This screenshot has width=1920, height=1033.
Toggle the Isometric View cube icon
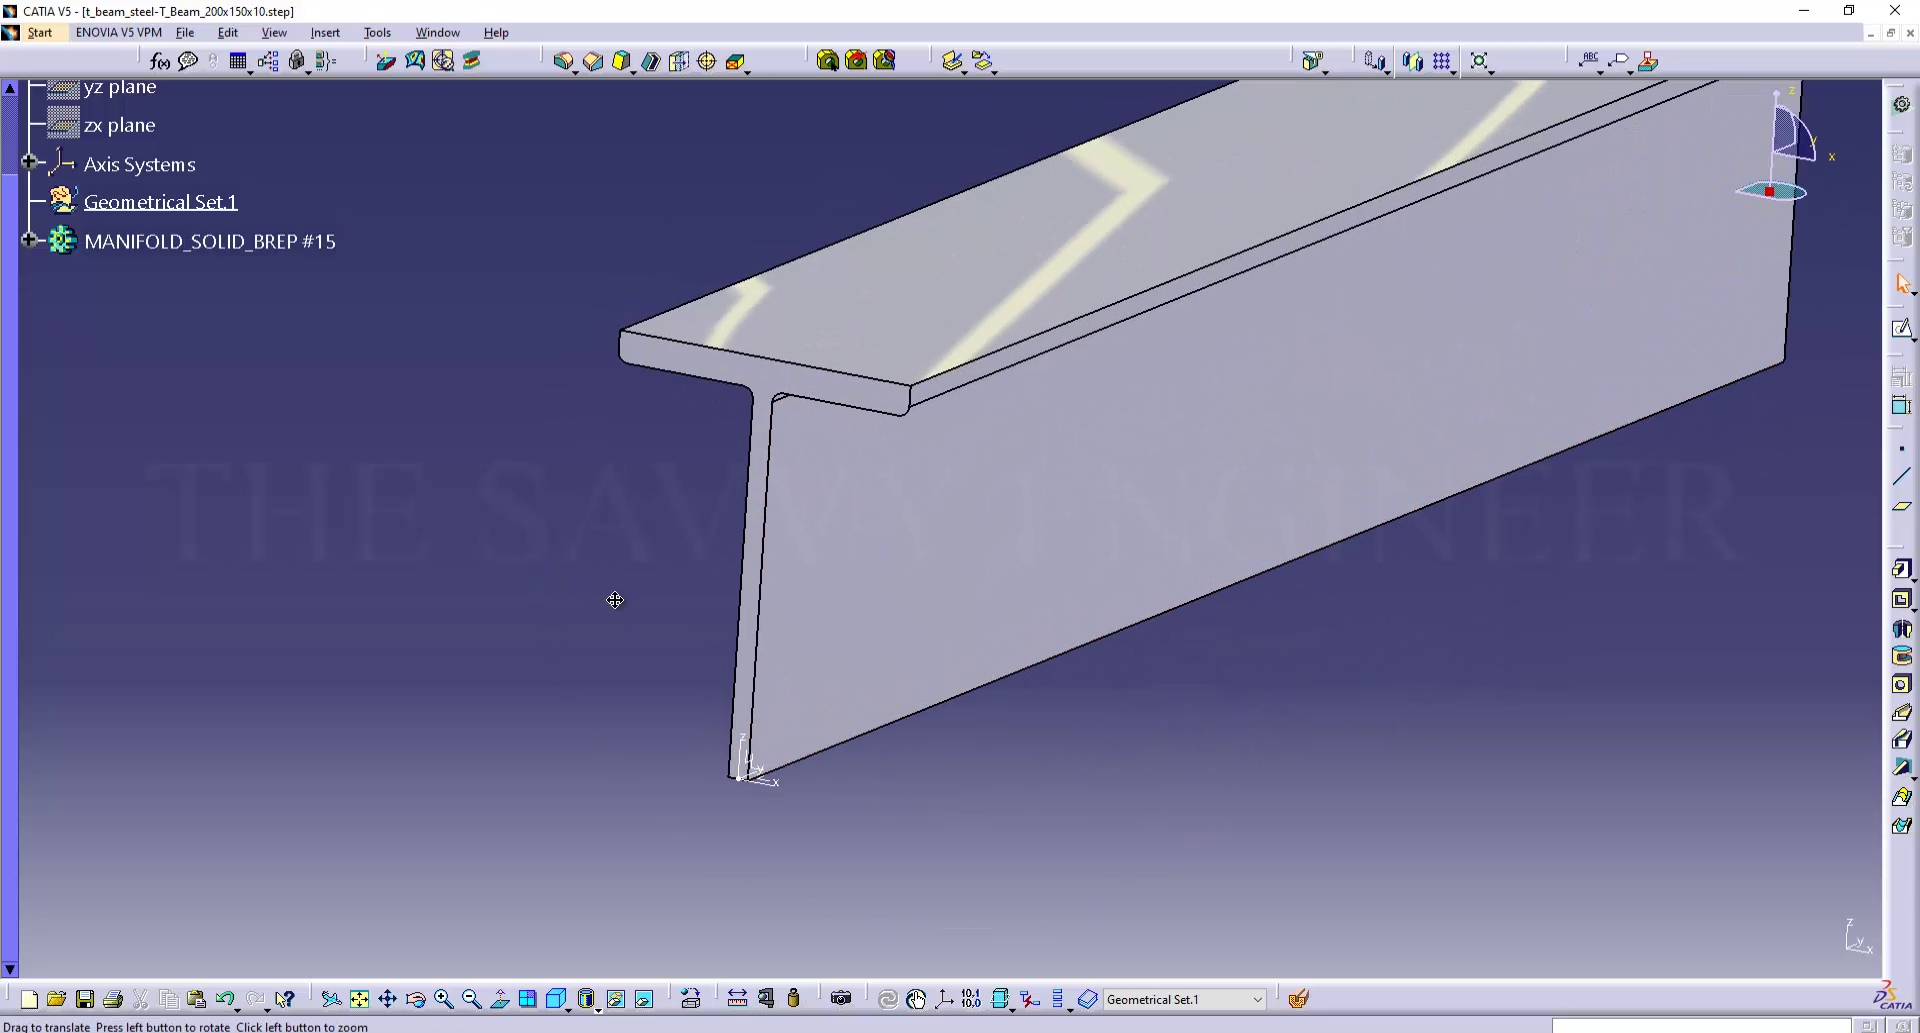(556, 999)
